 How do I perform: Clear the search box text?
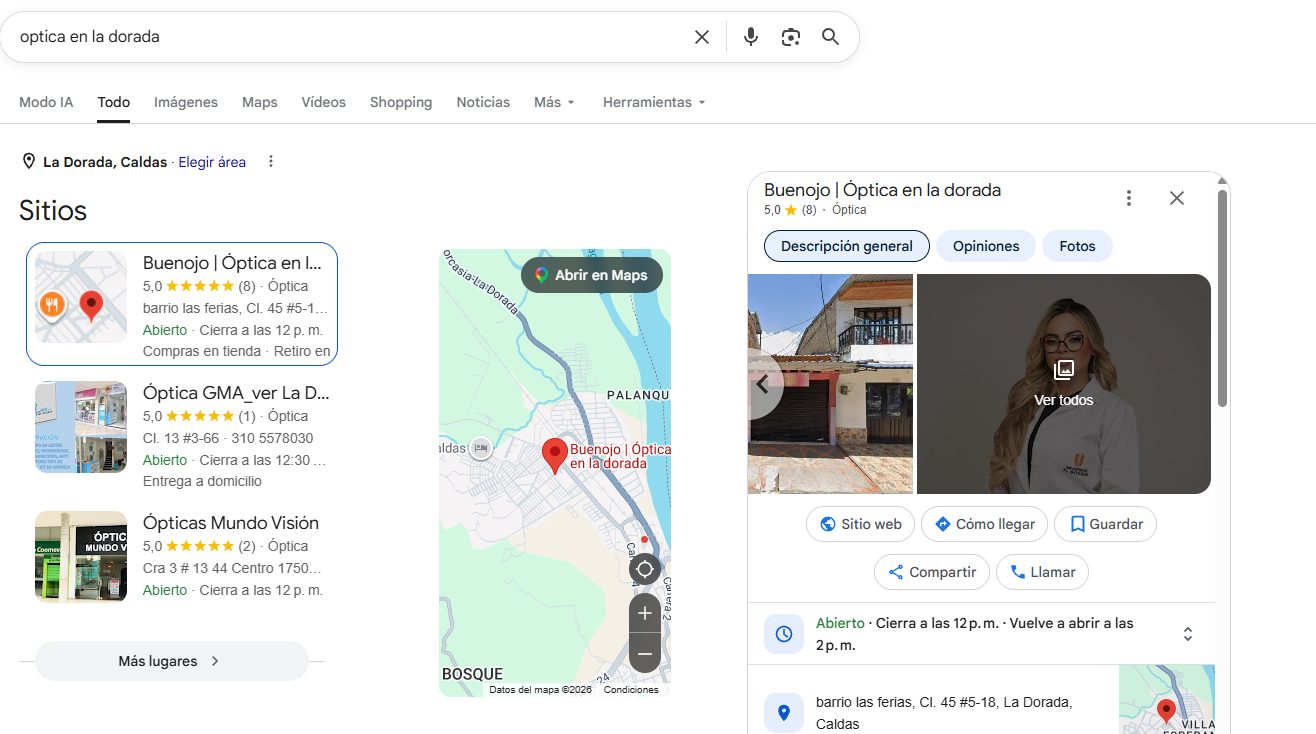tap(702, 37)
